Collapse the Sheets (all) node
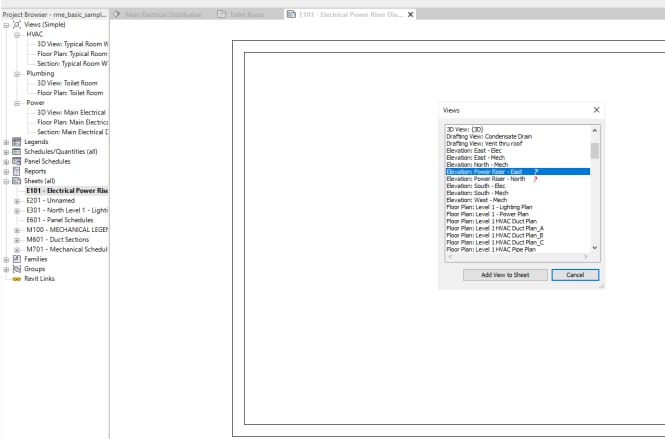Screen dimensions: 665x439 (6, 181)
